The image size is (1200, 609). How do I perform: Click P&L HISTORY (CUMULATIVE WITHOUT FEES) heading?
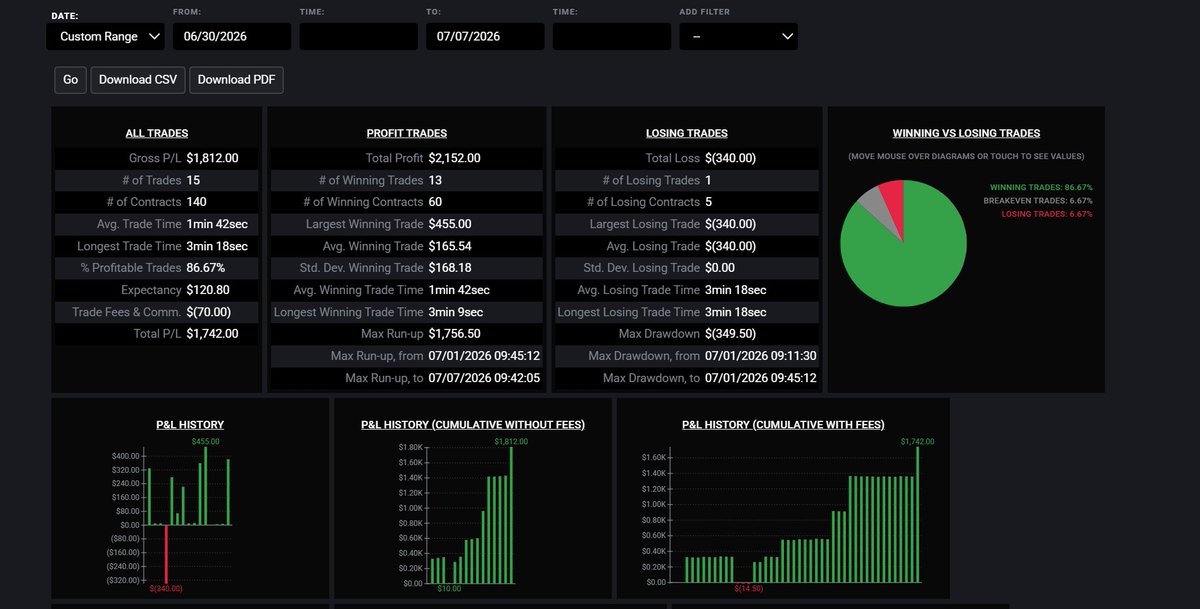tap(473, 425)
